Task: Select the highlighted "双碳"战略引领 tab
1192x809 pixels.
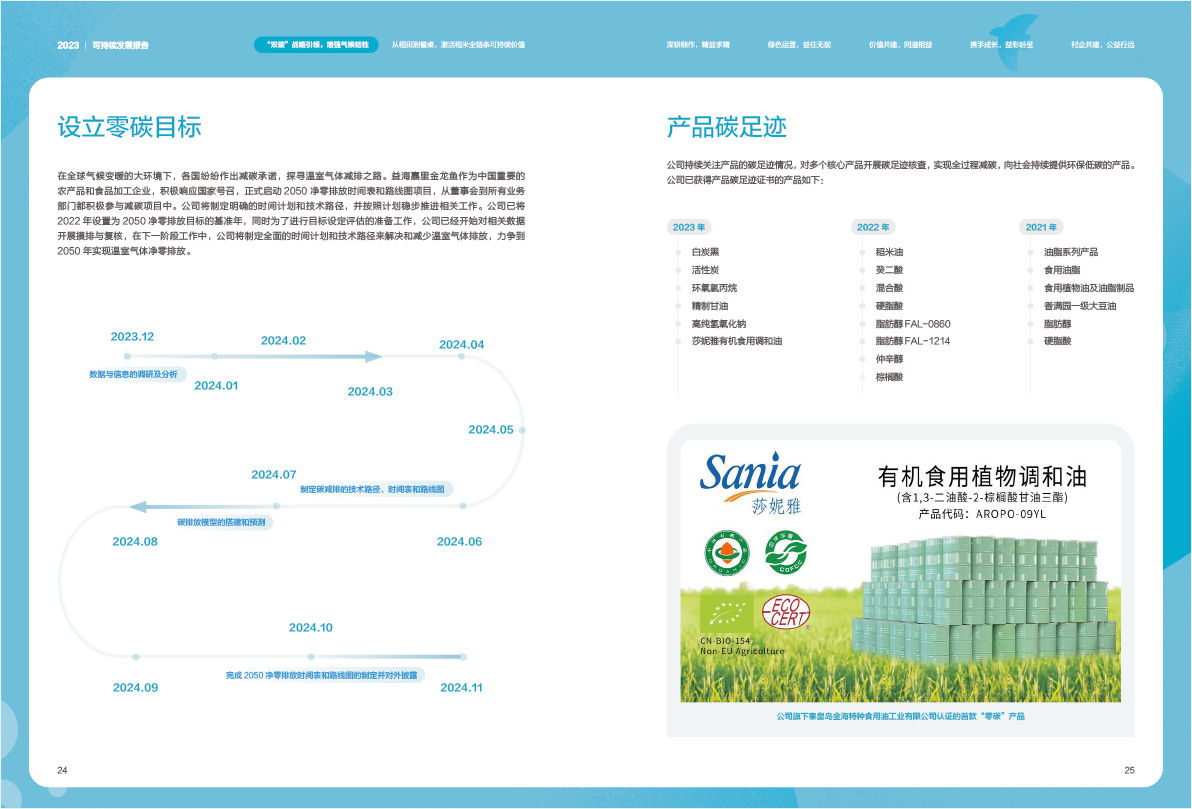Action: pos(316,45)
